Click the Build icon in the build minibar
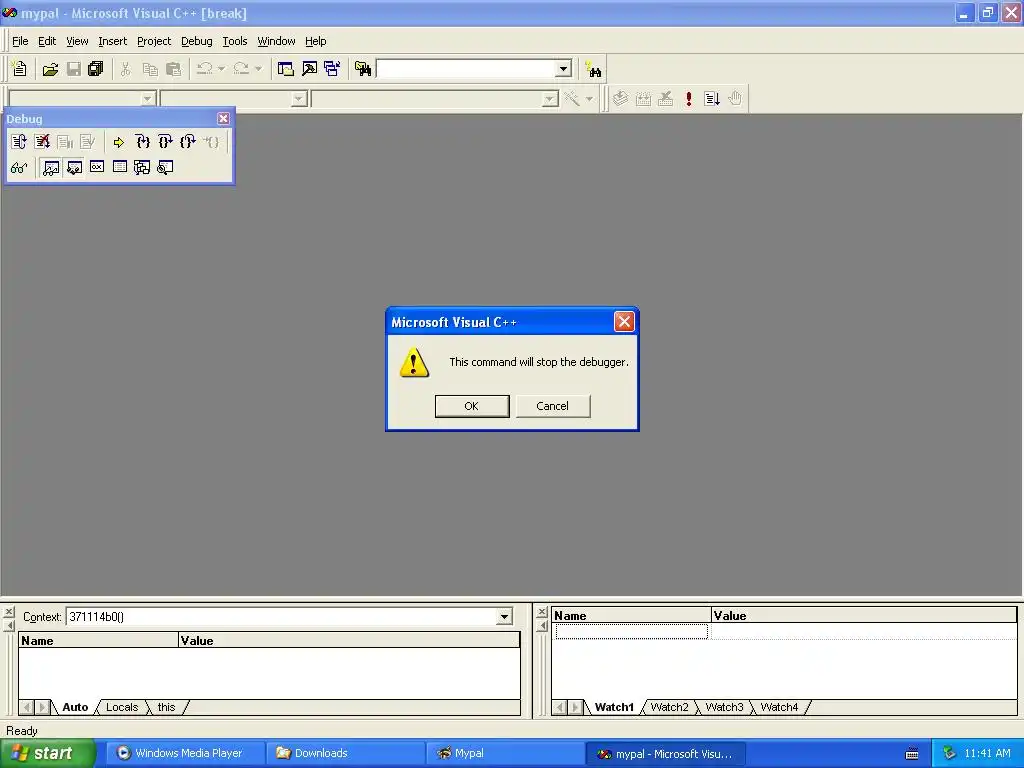1024x768 pixels. (x=643, y=99)
